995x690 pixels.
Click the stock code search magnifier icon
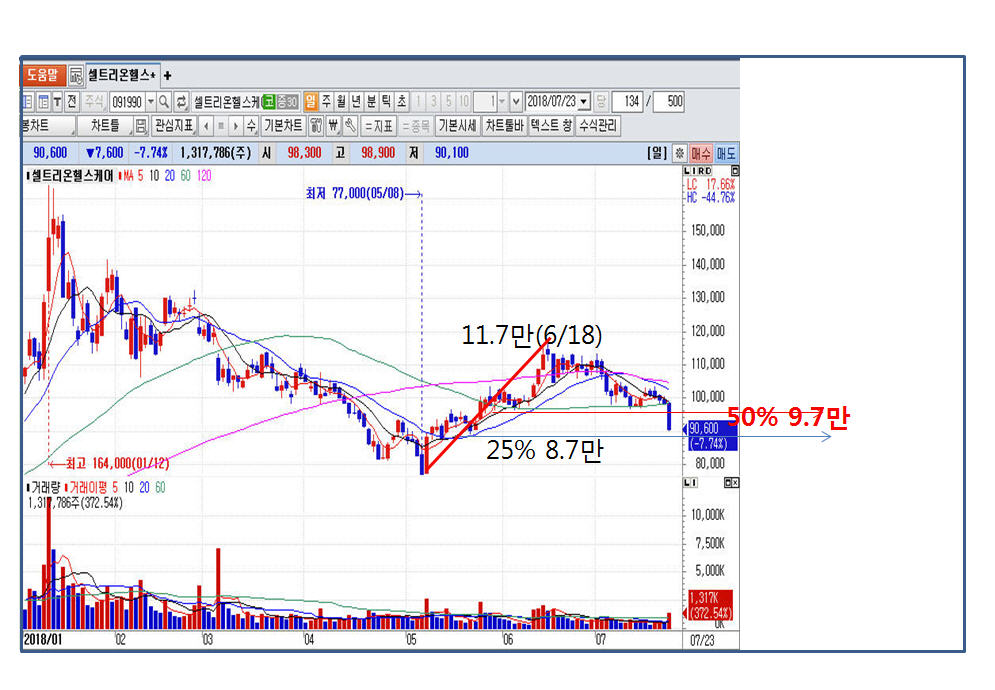click(x=165, y=101)
